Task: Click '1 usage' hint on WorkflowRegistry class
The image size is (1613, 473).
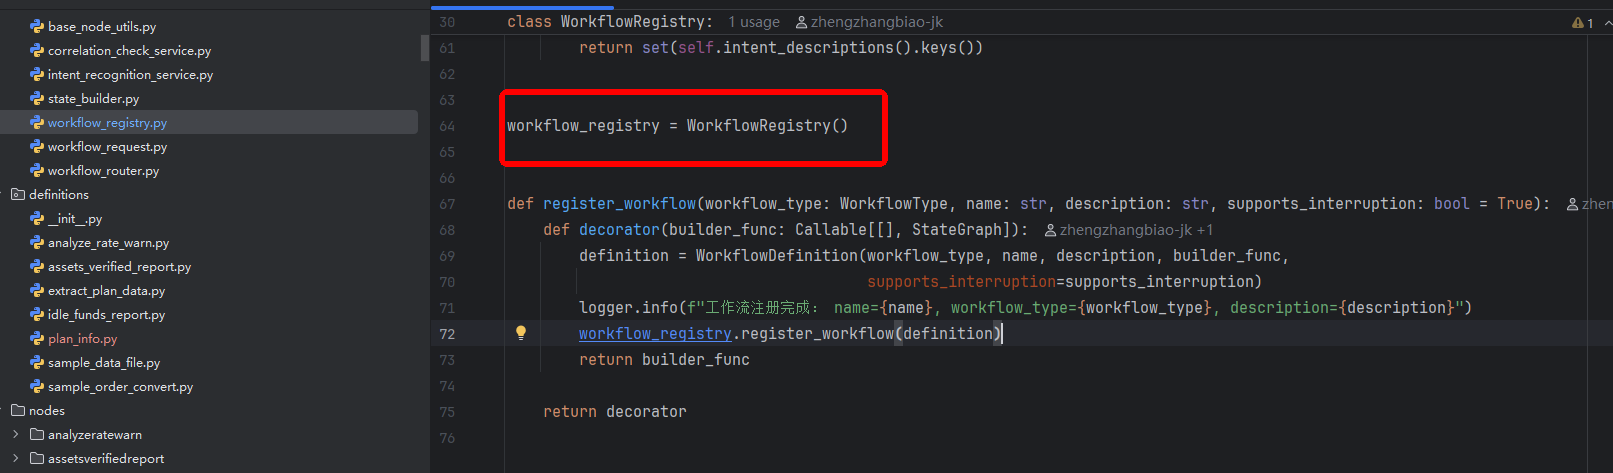Action: (x=754, y=22)
